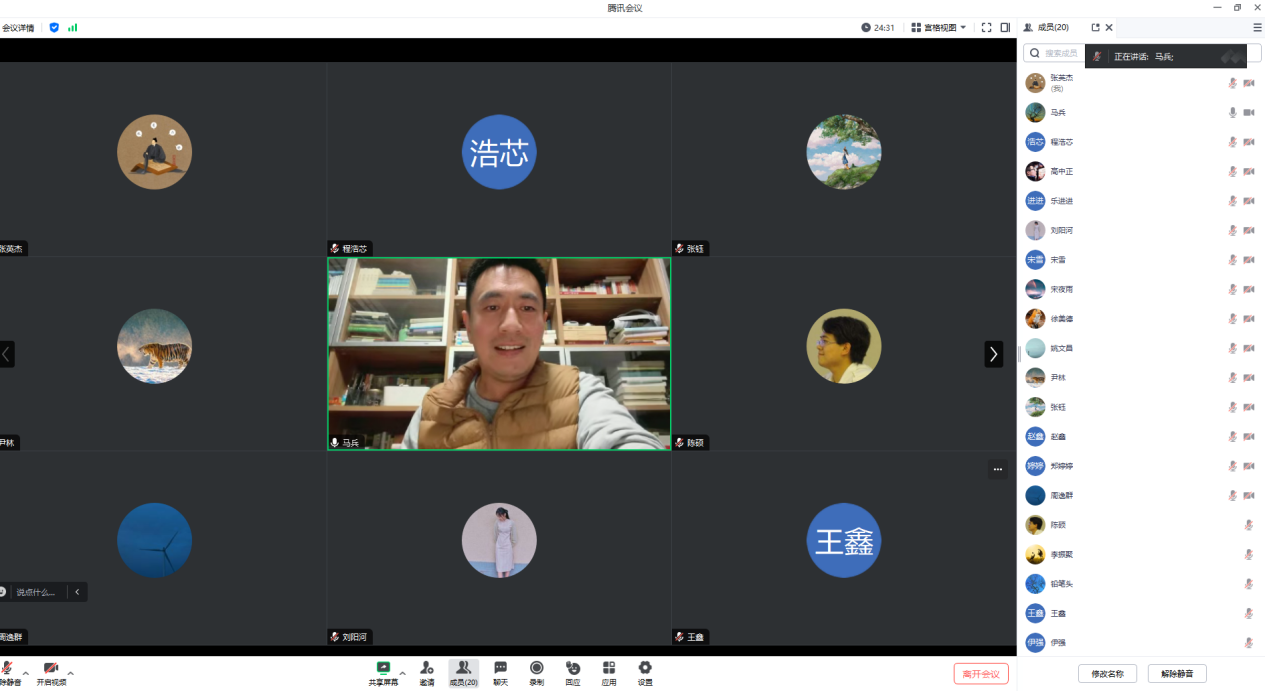
Task: Open the 回应 reactions icon
Action: tap(572, 668)
